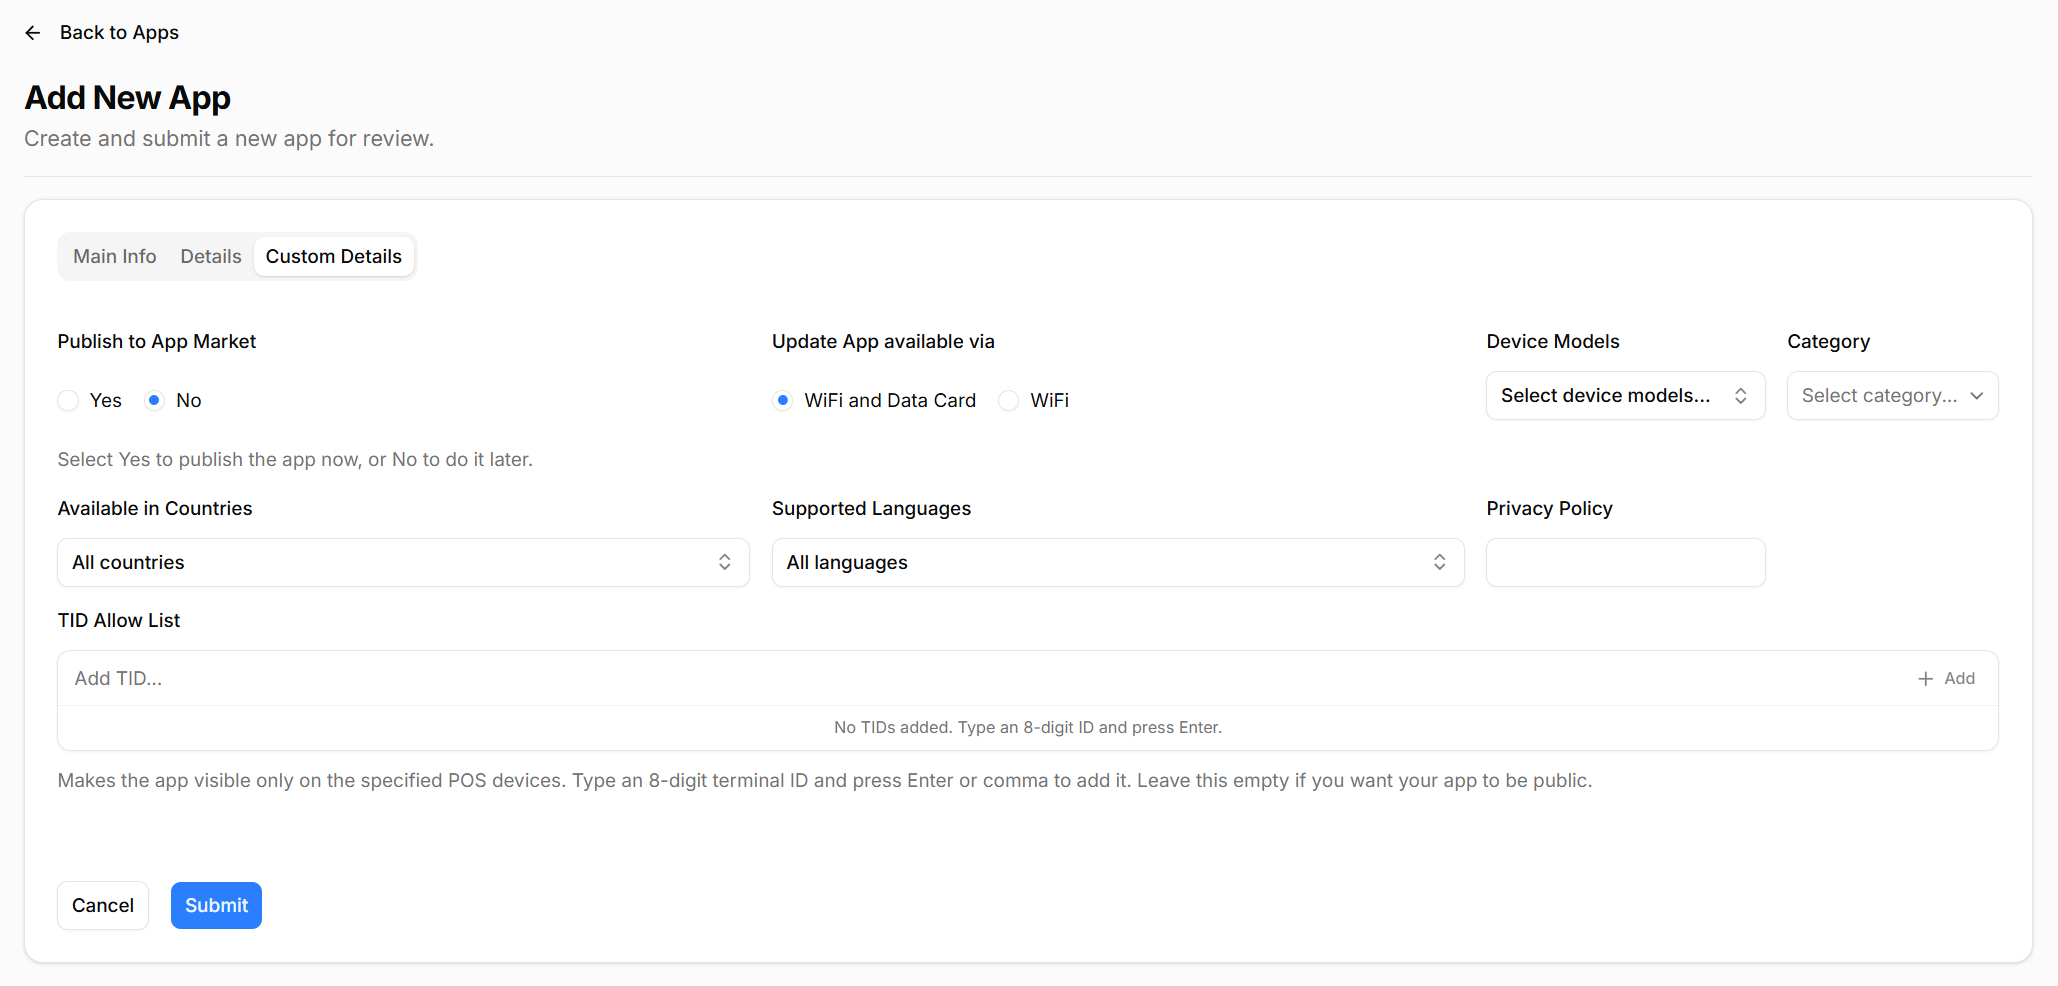Click the chevron on All countries selector
Screen dimensions: 2058x986
(x=724, y=562)
